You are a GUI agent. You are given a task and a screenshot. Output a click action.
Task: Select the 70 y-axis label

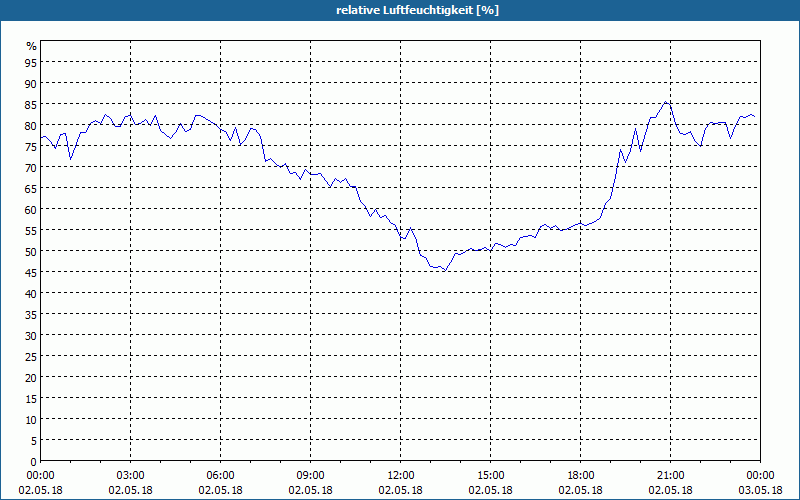31,167
